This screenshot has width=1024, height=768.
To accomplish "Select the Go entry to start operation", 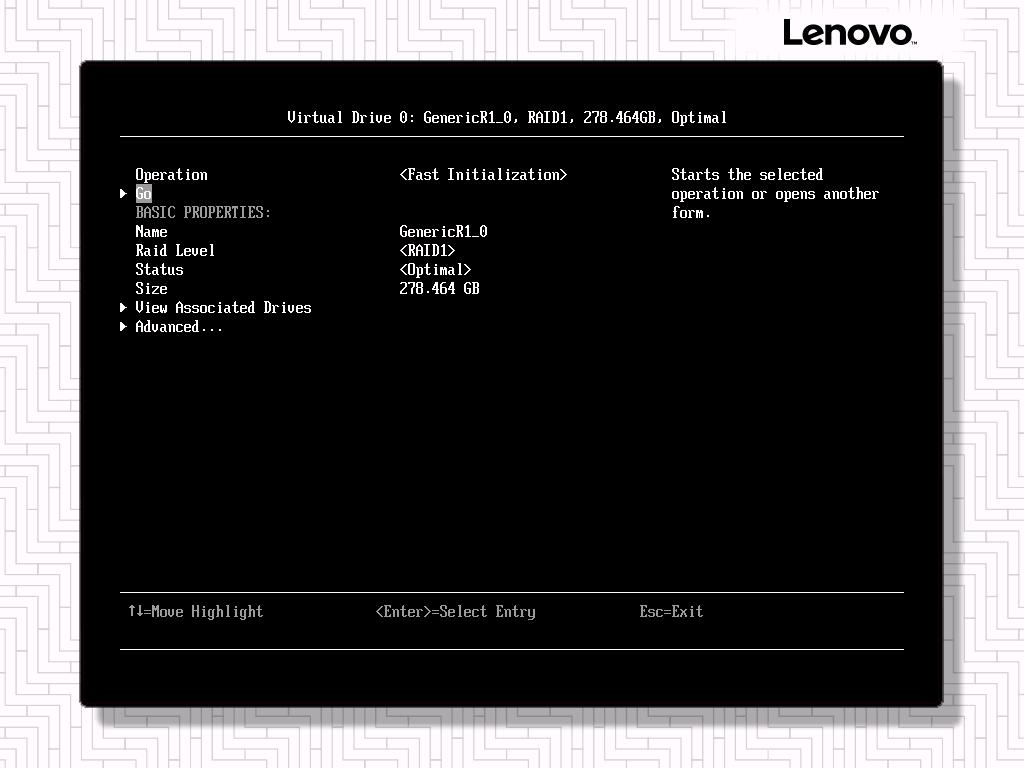I will coord(144,194).
